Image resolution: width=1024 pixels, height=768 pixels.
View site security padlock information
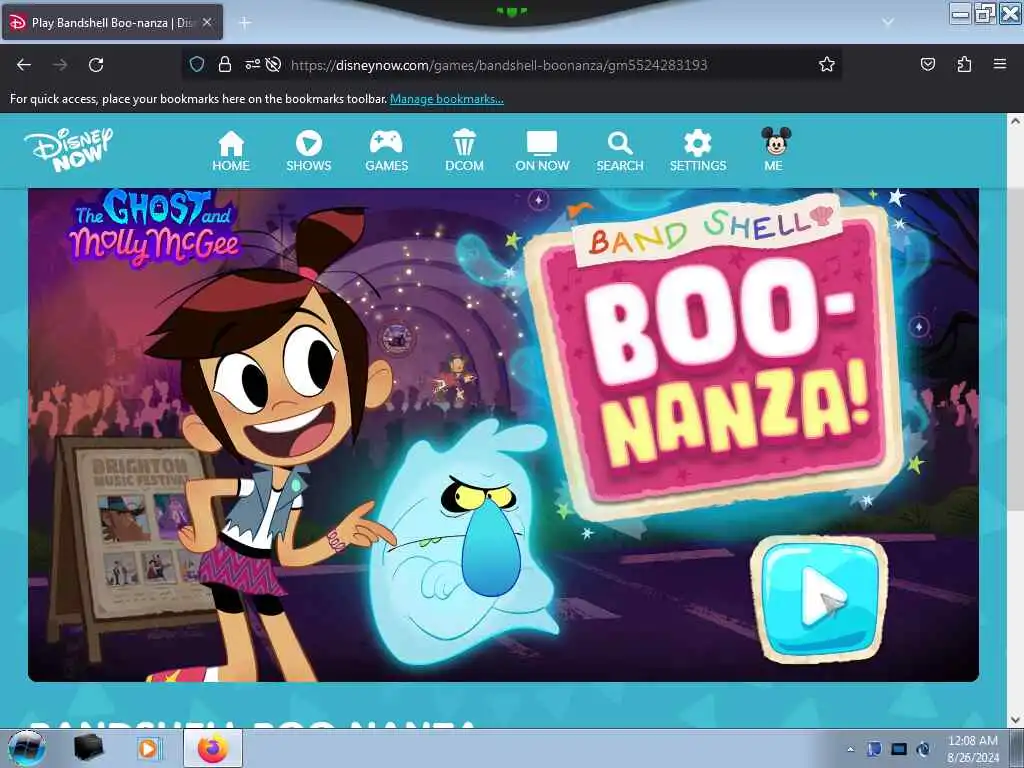[x=225, y=64]
